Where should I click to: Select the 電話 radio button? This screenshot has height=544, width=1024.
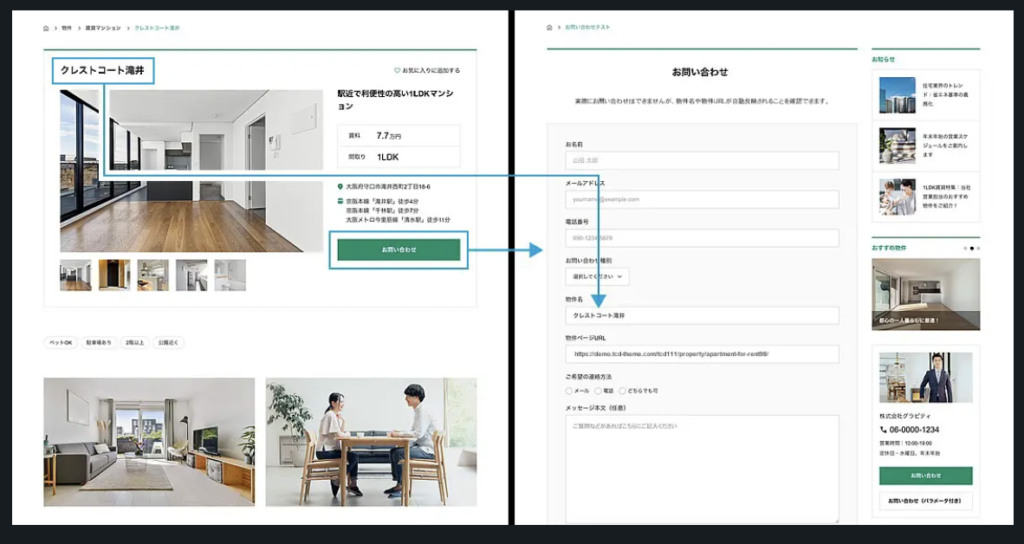click(597, 391)
